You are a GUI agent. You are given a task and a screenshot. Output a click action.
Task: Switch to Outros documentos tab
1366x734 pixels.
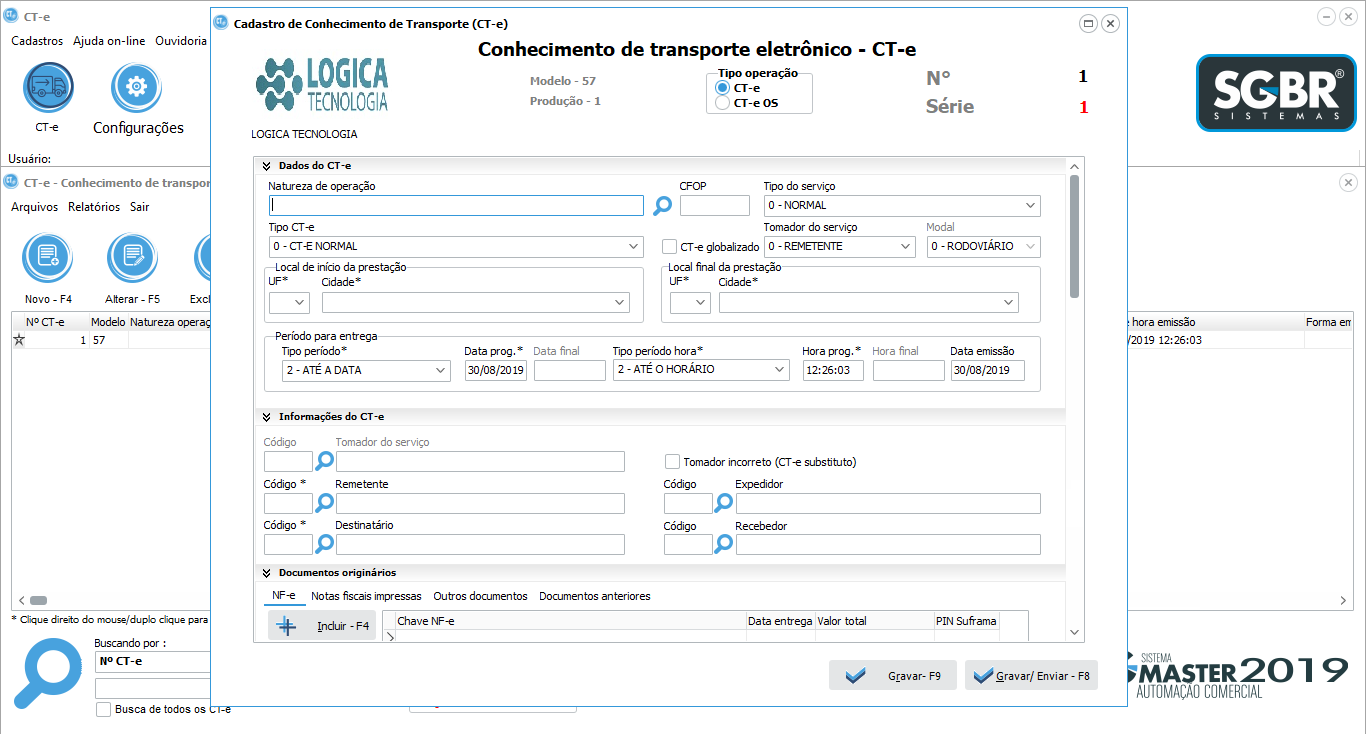pos(480,596)
